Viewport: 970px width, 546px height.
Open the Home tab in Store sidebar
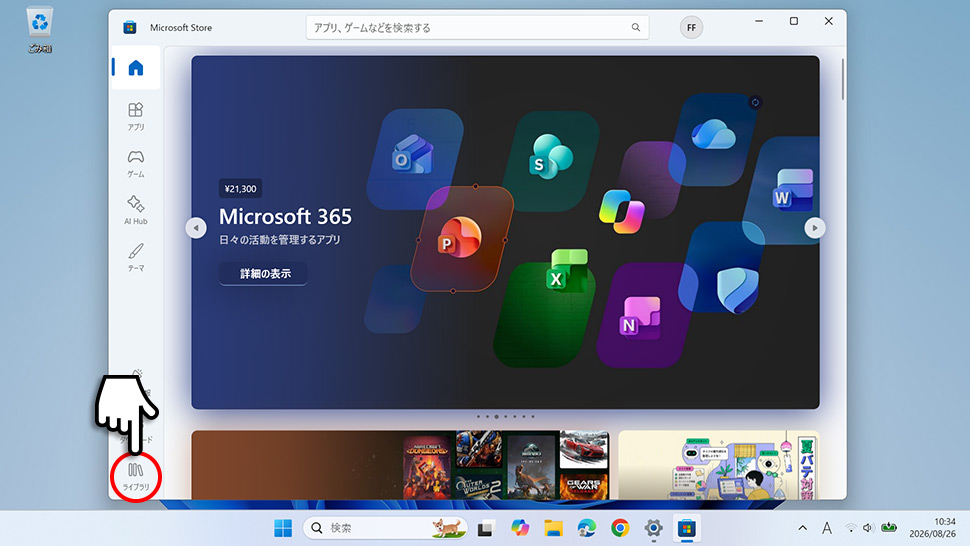click(135, 67)
